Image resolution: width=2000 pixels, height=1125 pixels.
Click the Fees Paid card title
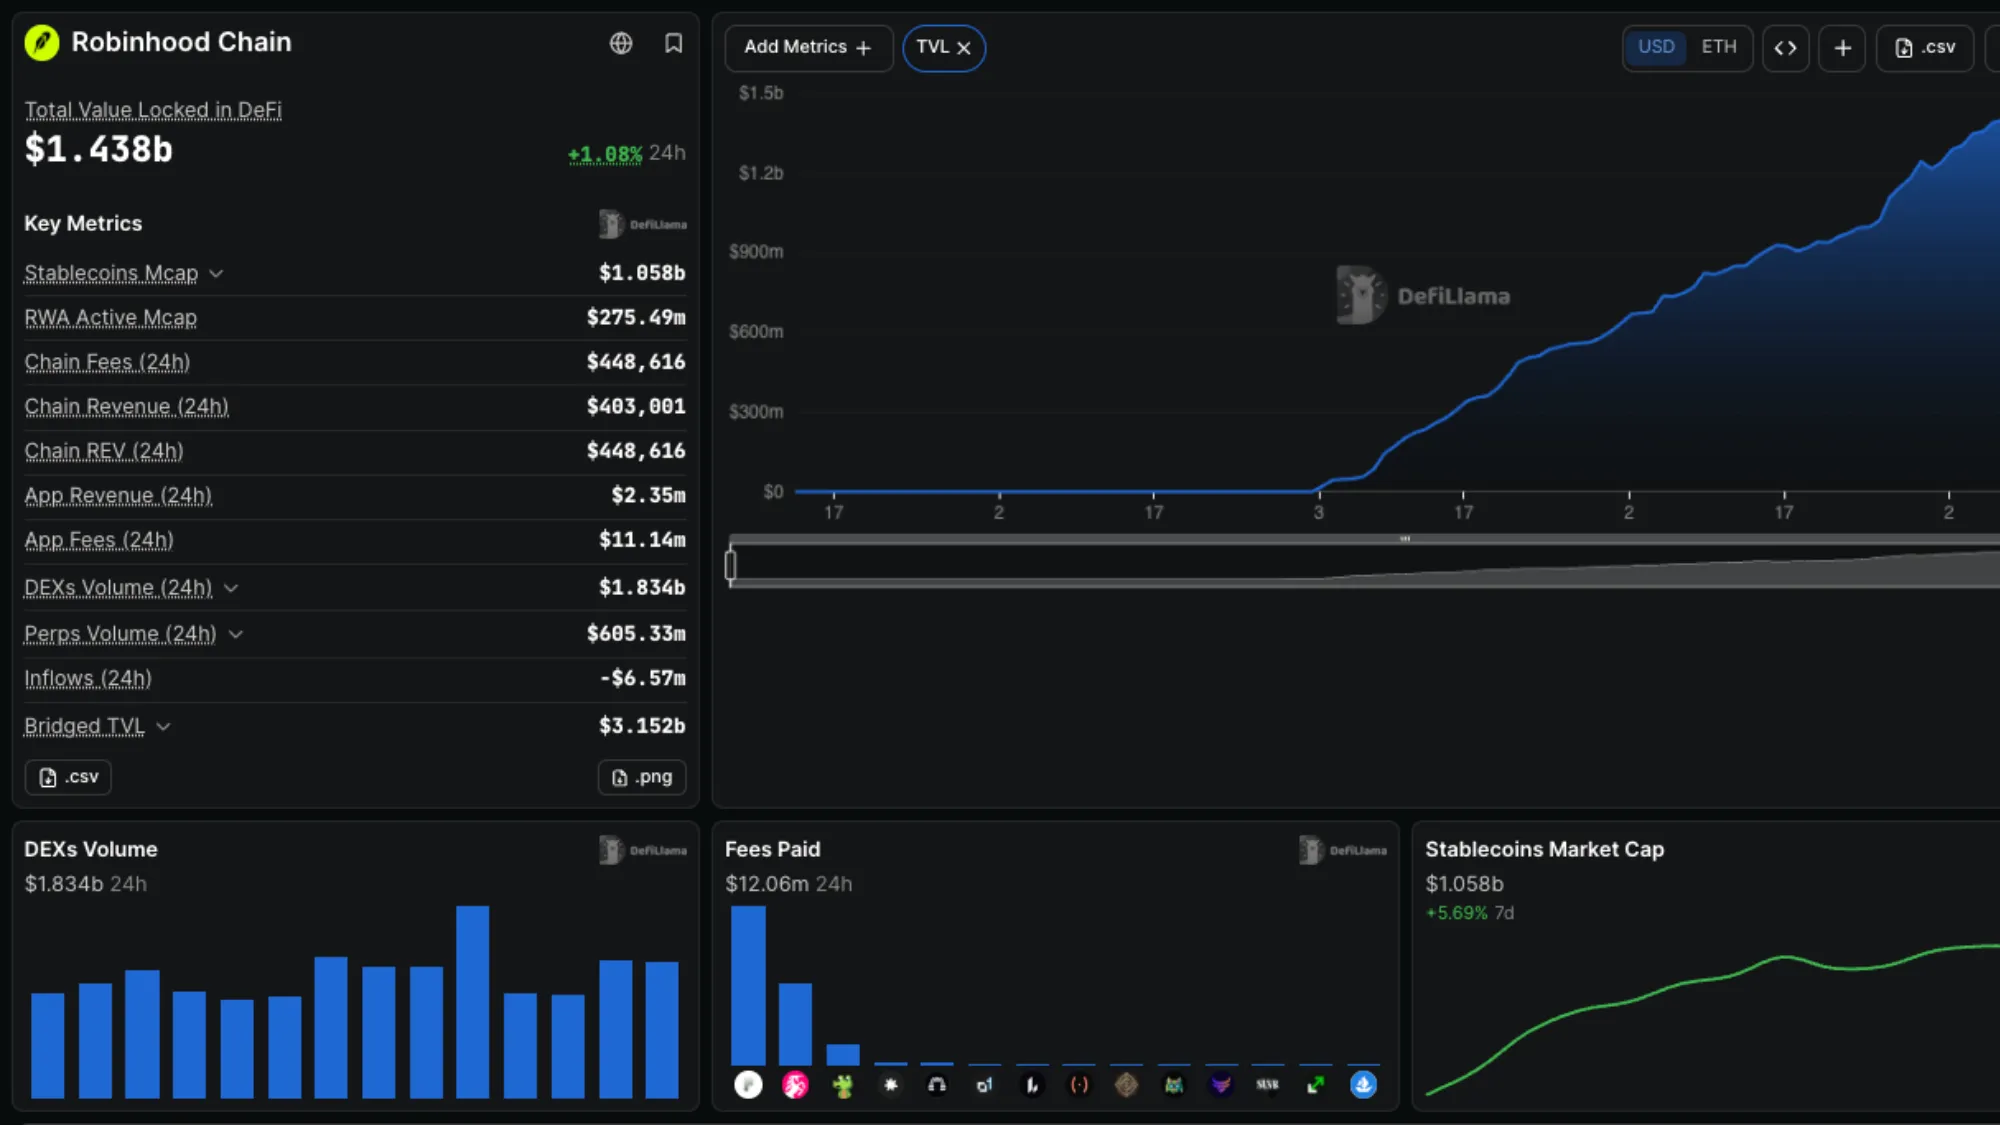(x=773, y=850)
